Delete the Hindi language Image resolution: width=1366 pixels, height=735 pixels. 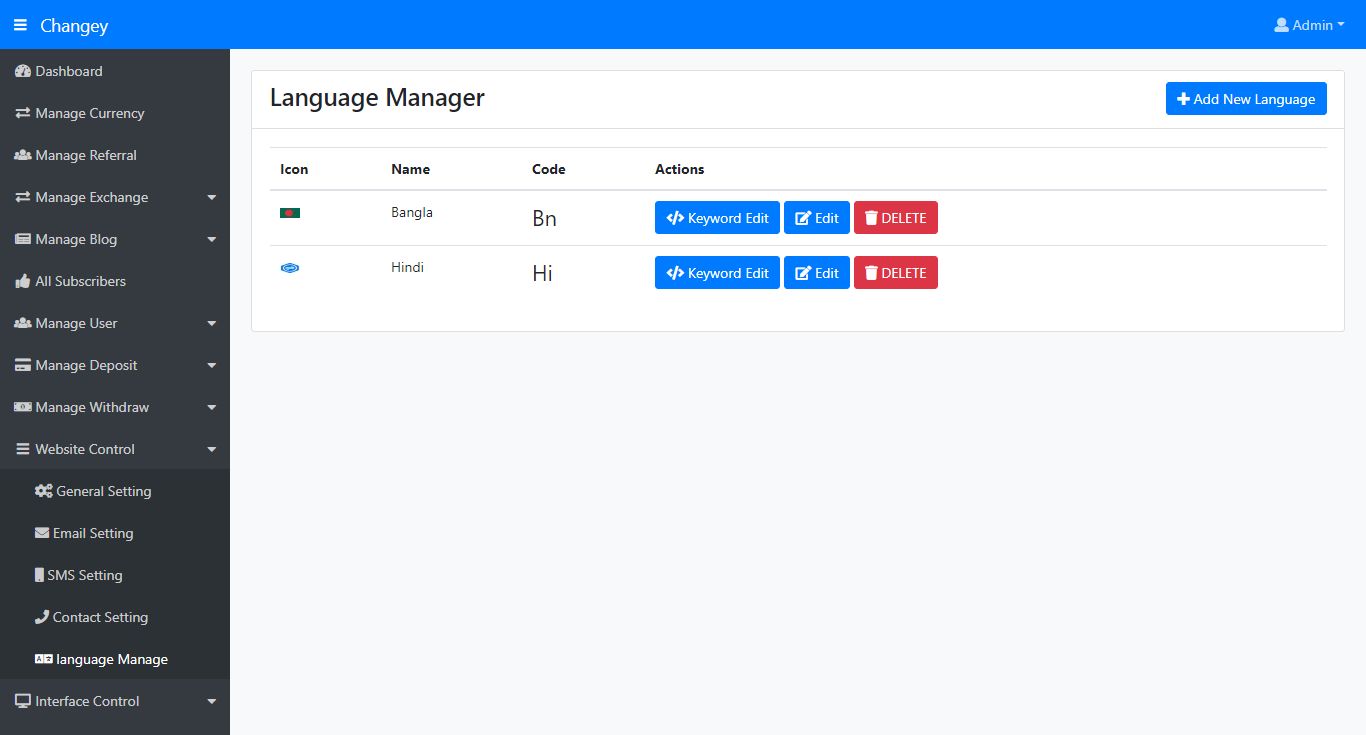pyautogui.click(x=895, y=273)
